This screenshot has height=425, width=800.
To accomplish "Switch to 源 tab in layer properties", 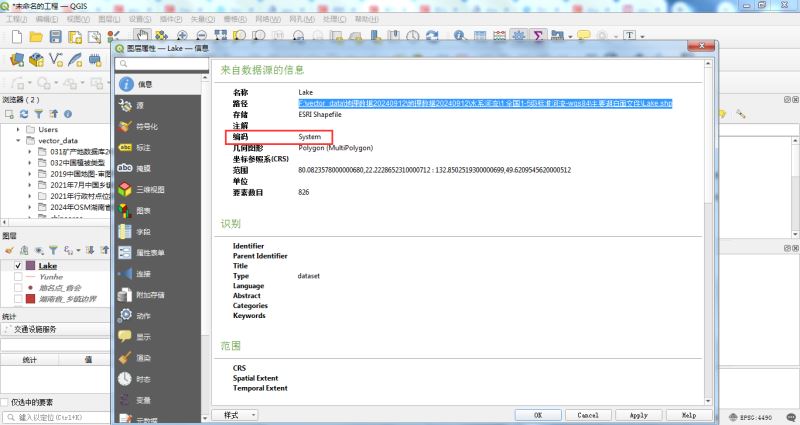I will 158,105.
